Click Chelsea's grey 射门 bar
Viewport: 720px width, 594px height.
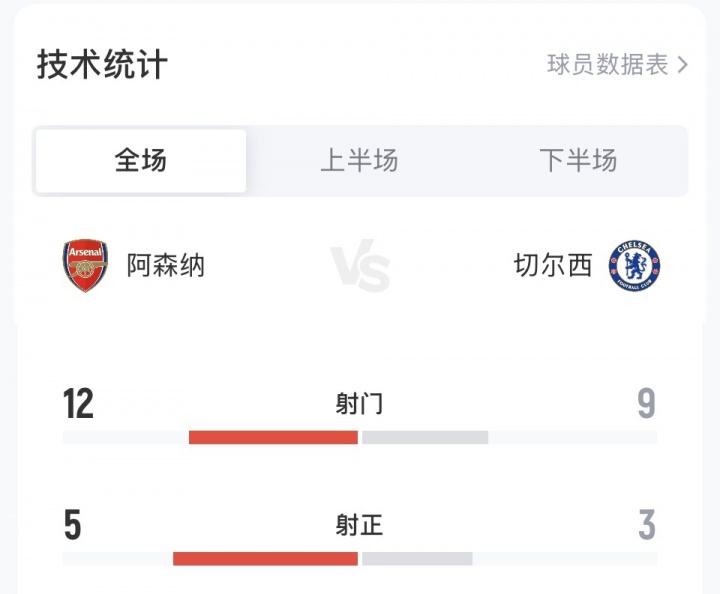[x=425, y=437]
